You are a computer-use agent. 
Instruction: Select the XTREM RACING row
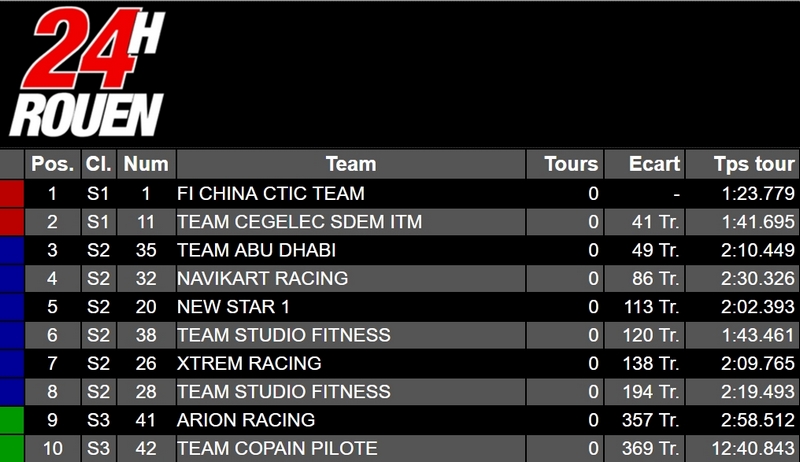400,364
